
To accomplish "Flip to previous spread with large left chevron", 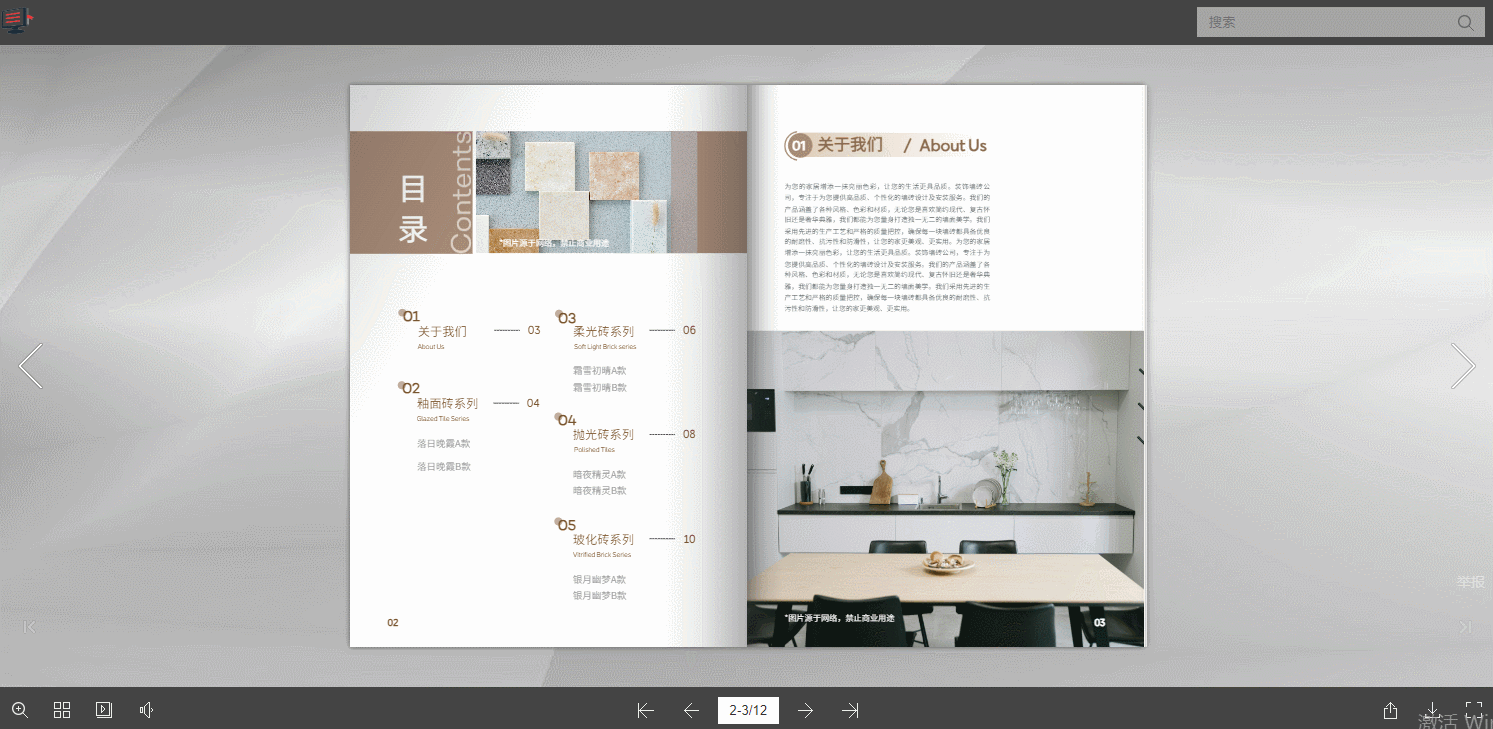I will [31, 366].
